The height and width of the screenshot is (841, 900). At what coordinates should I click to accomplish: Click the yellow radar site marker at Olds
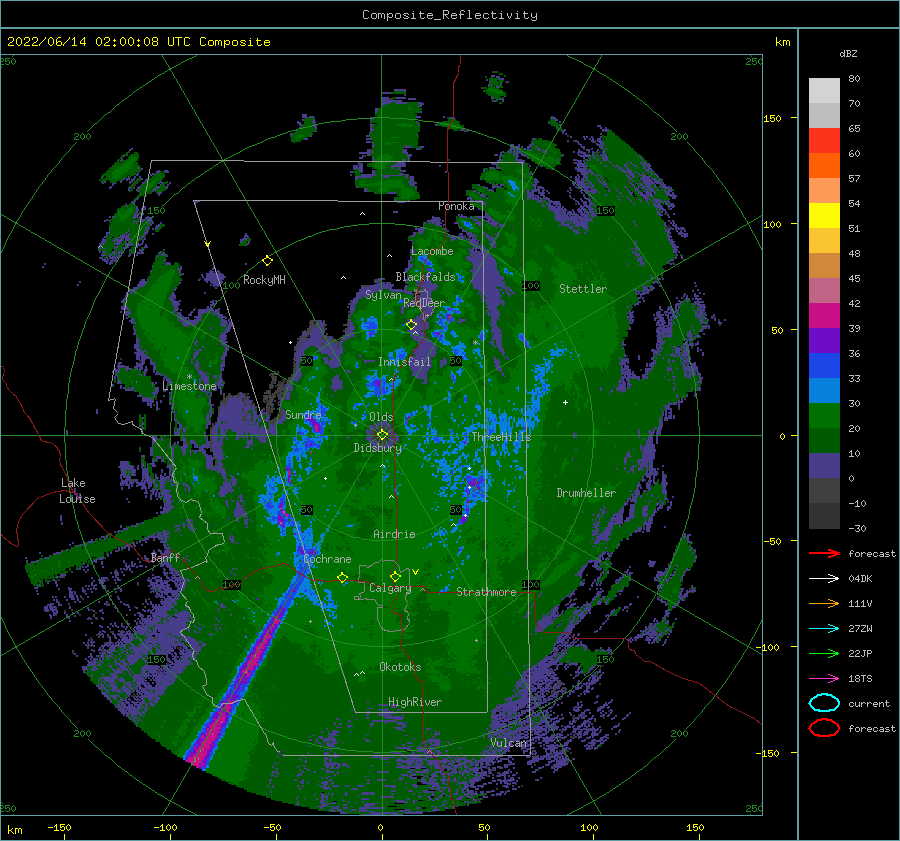[x=382, y=435]
